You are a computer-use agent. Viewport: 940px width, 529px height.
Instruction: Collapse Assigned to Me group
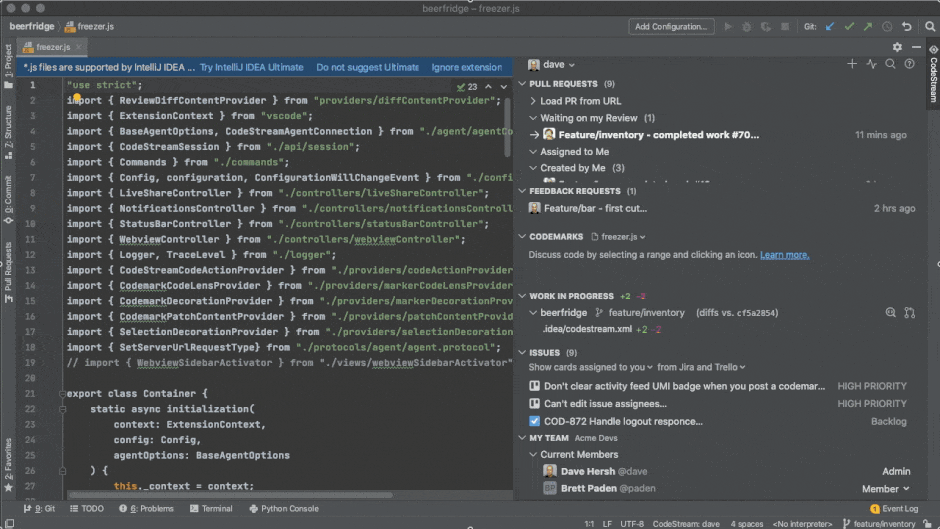533,152
